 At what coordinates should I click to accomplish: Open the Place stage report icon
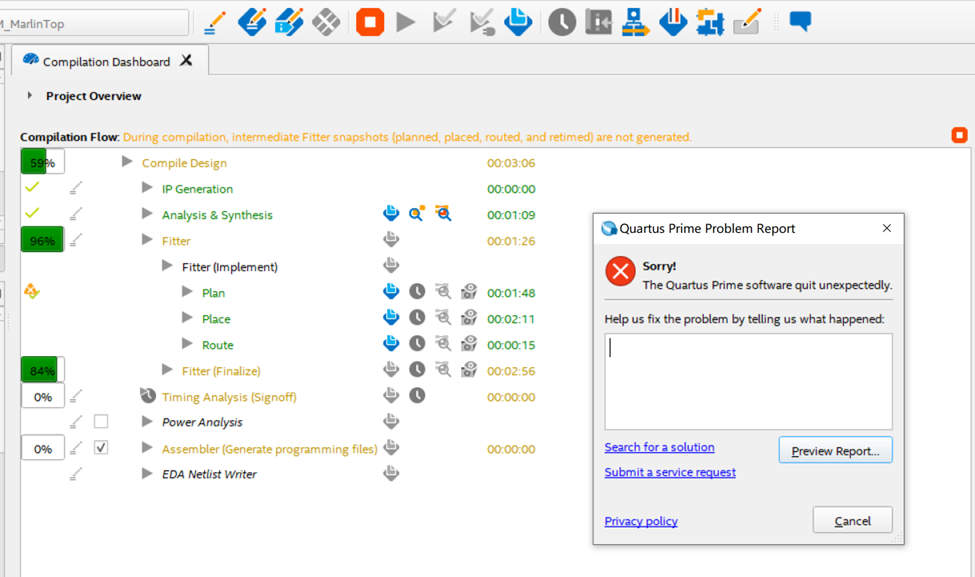tap(391, 318)
